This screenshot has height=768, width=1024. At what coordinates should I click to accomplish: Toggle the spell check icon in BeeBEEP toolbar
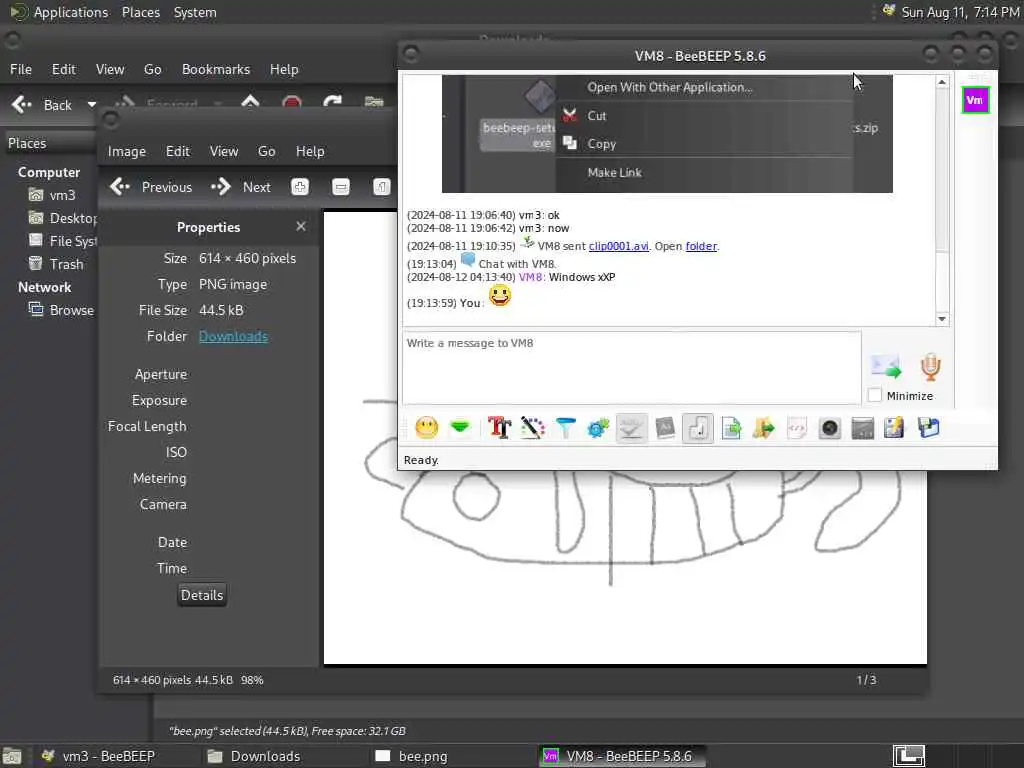pyautogui.click(x=632, y=428)
